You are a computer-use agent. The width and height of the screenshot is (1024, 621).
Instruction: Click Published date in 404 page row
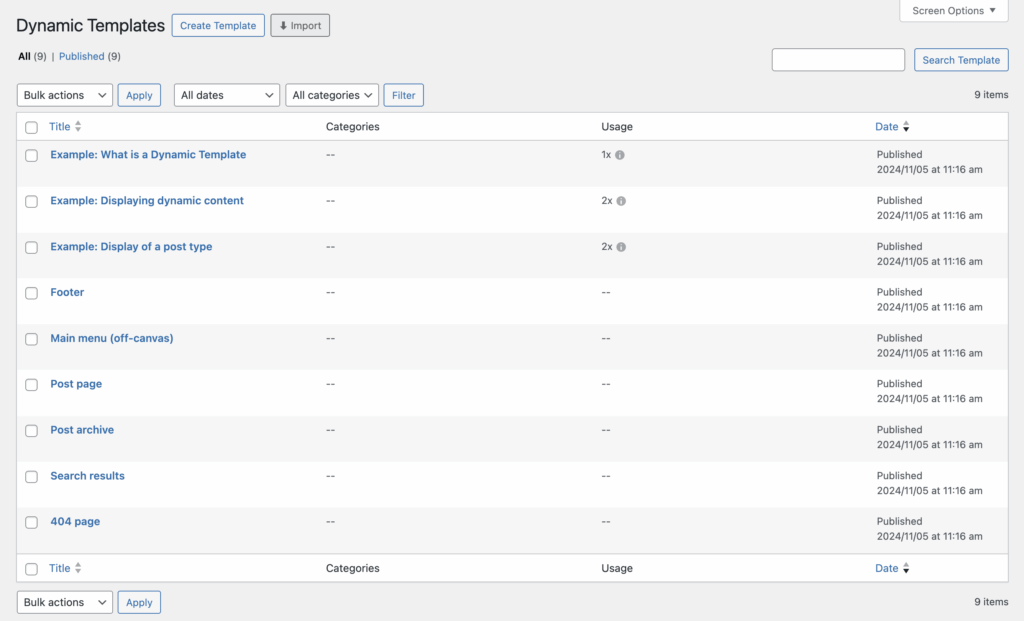pos(929,529)
